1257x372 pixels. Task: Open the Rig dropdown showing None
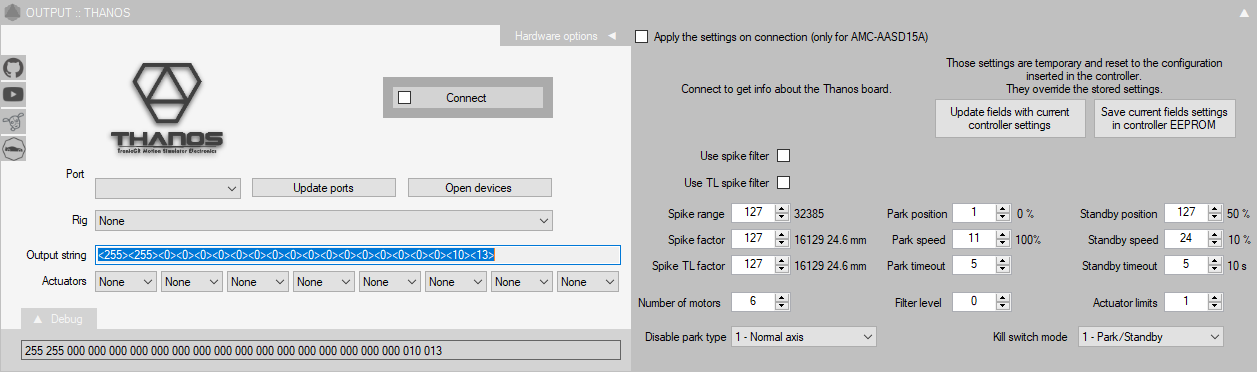tap(324, 220)
